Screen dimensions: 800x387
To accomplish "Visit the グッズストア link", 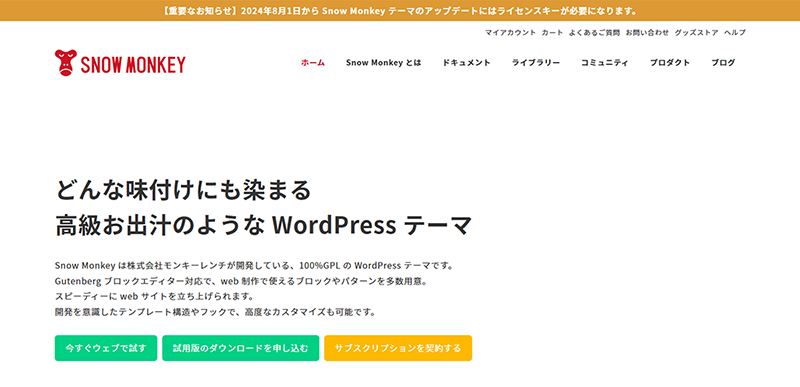I will [696, 33].
